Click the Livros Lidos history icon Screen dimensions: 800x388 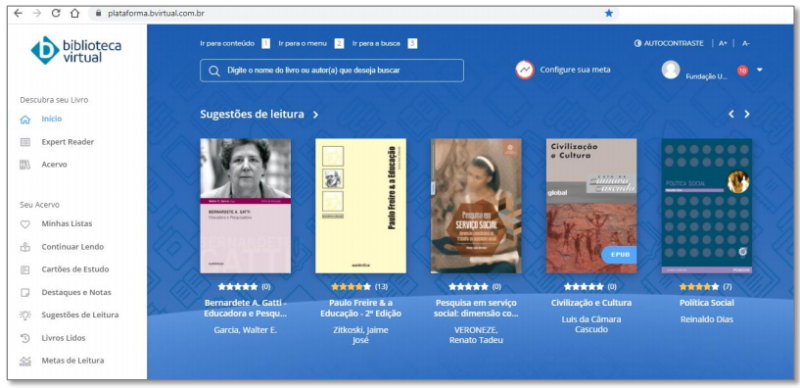(25, 338)
